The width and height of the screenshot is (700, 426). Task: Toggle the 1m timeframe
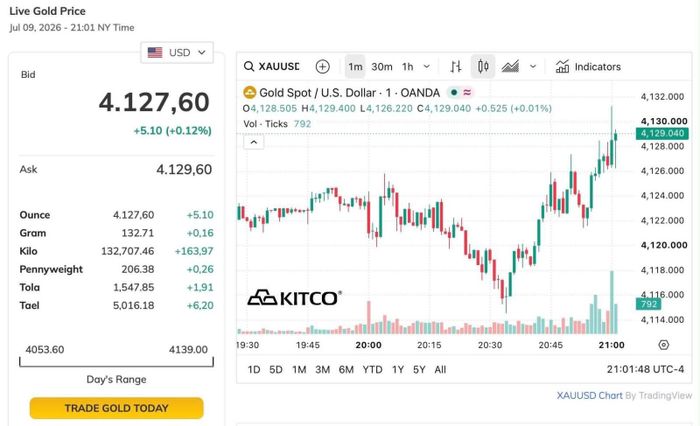355,67
